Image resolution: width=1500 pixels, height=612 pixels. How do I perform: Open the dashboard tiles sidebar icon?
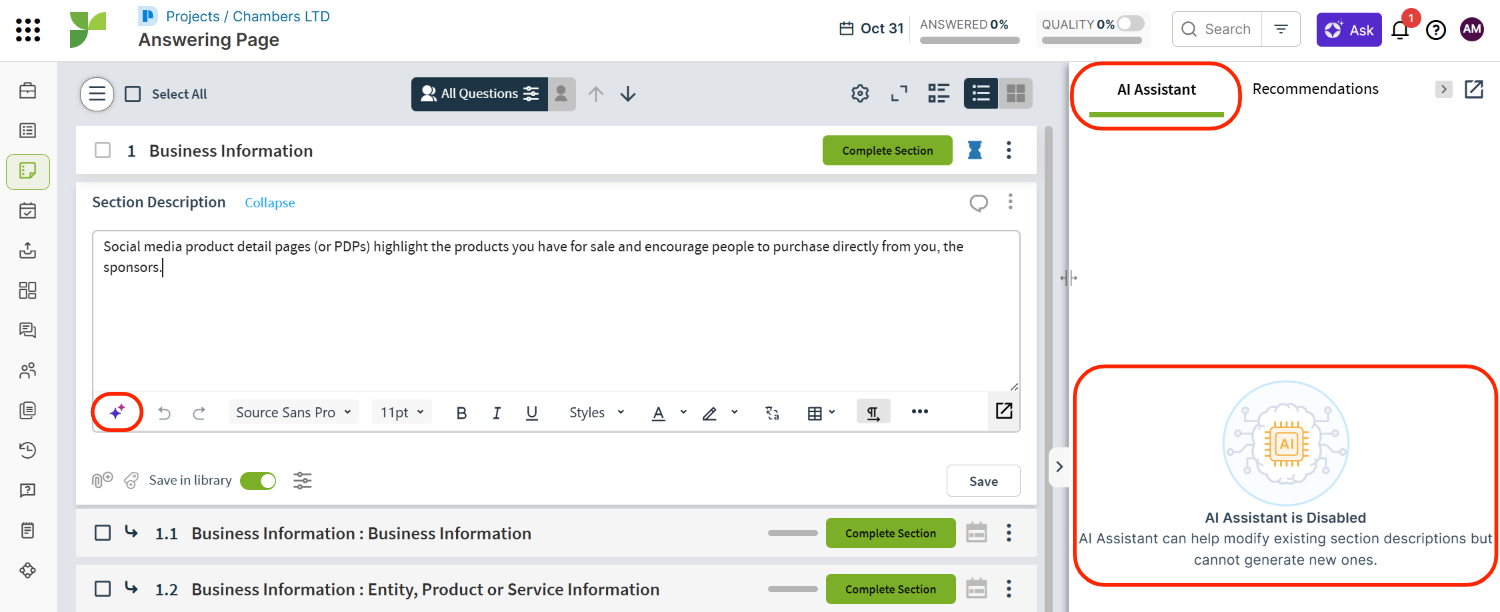(x=28, y=290)
